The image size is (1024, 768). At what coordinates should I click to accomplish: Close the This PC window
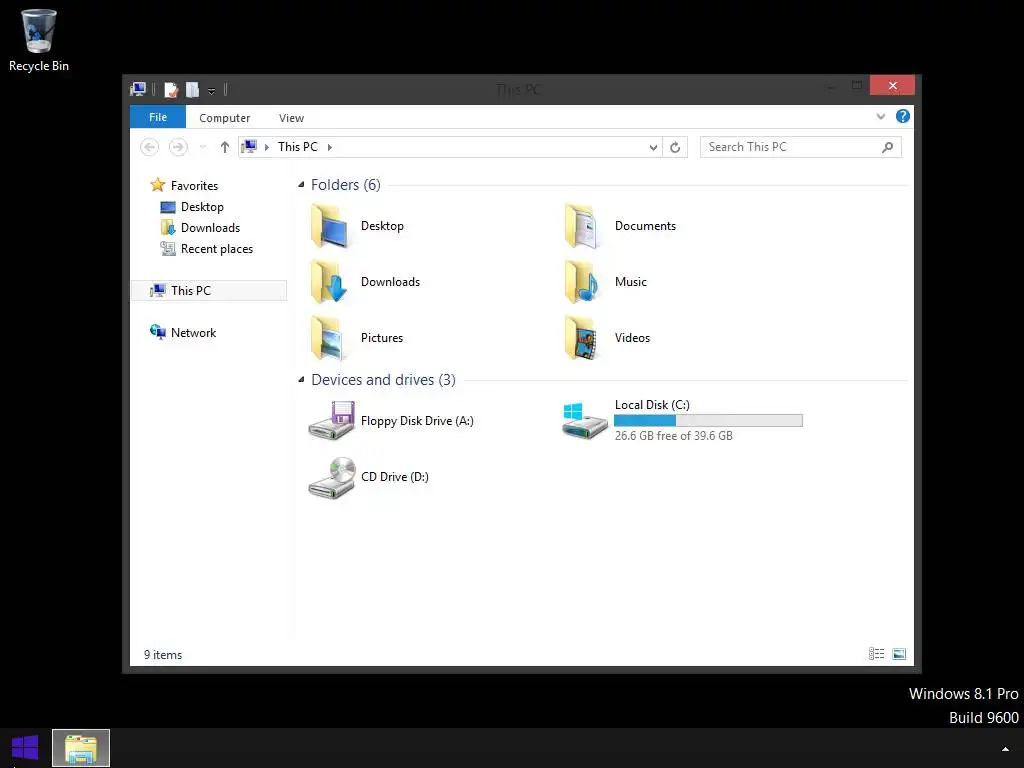pos(892,86)
